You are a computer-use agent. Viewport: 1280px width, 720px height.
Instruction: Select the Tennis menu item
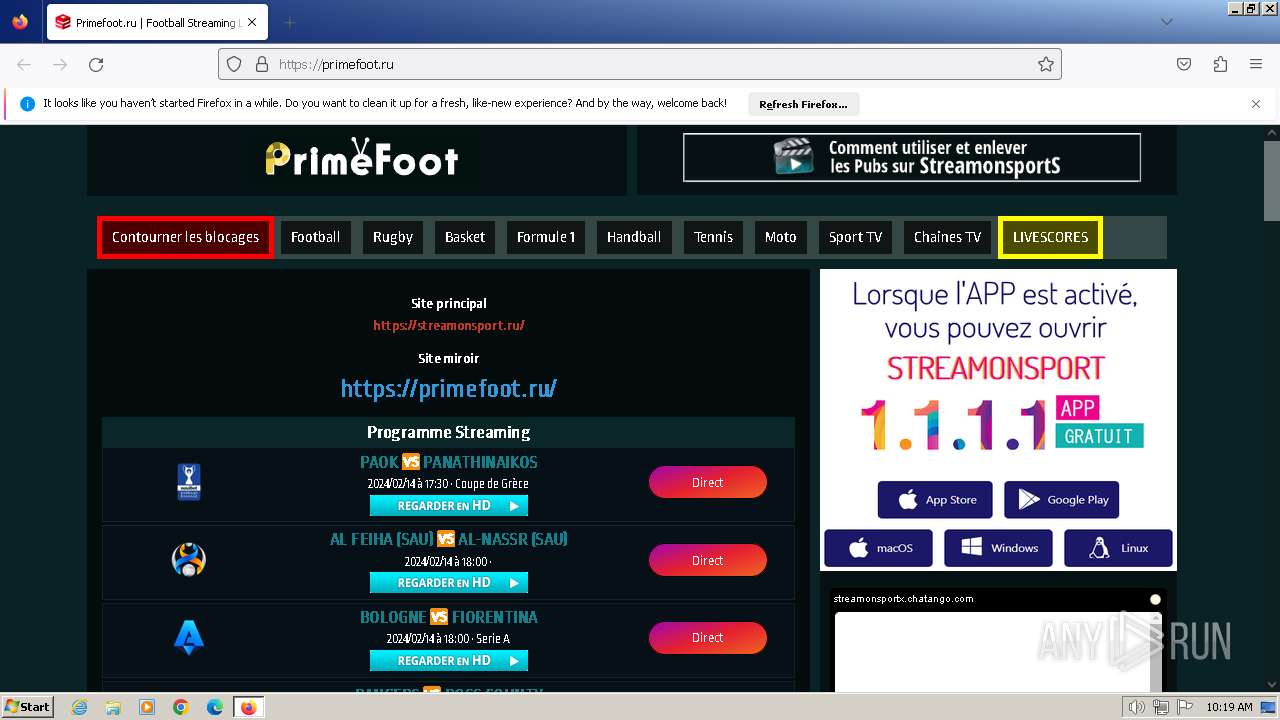[x=713, y=237]
